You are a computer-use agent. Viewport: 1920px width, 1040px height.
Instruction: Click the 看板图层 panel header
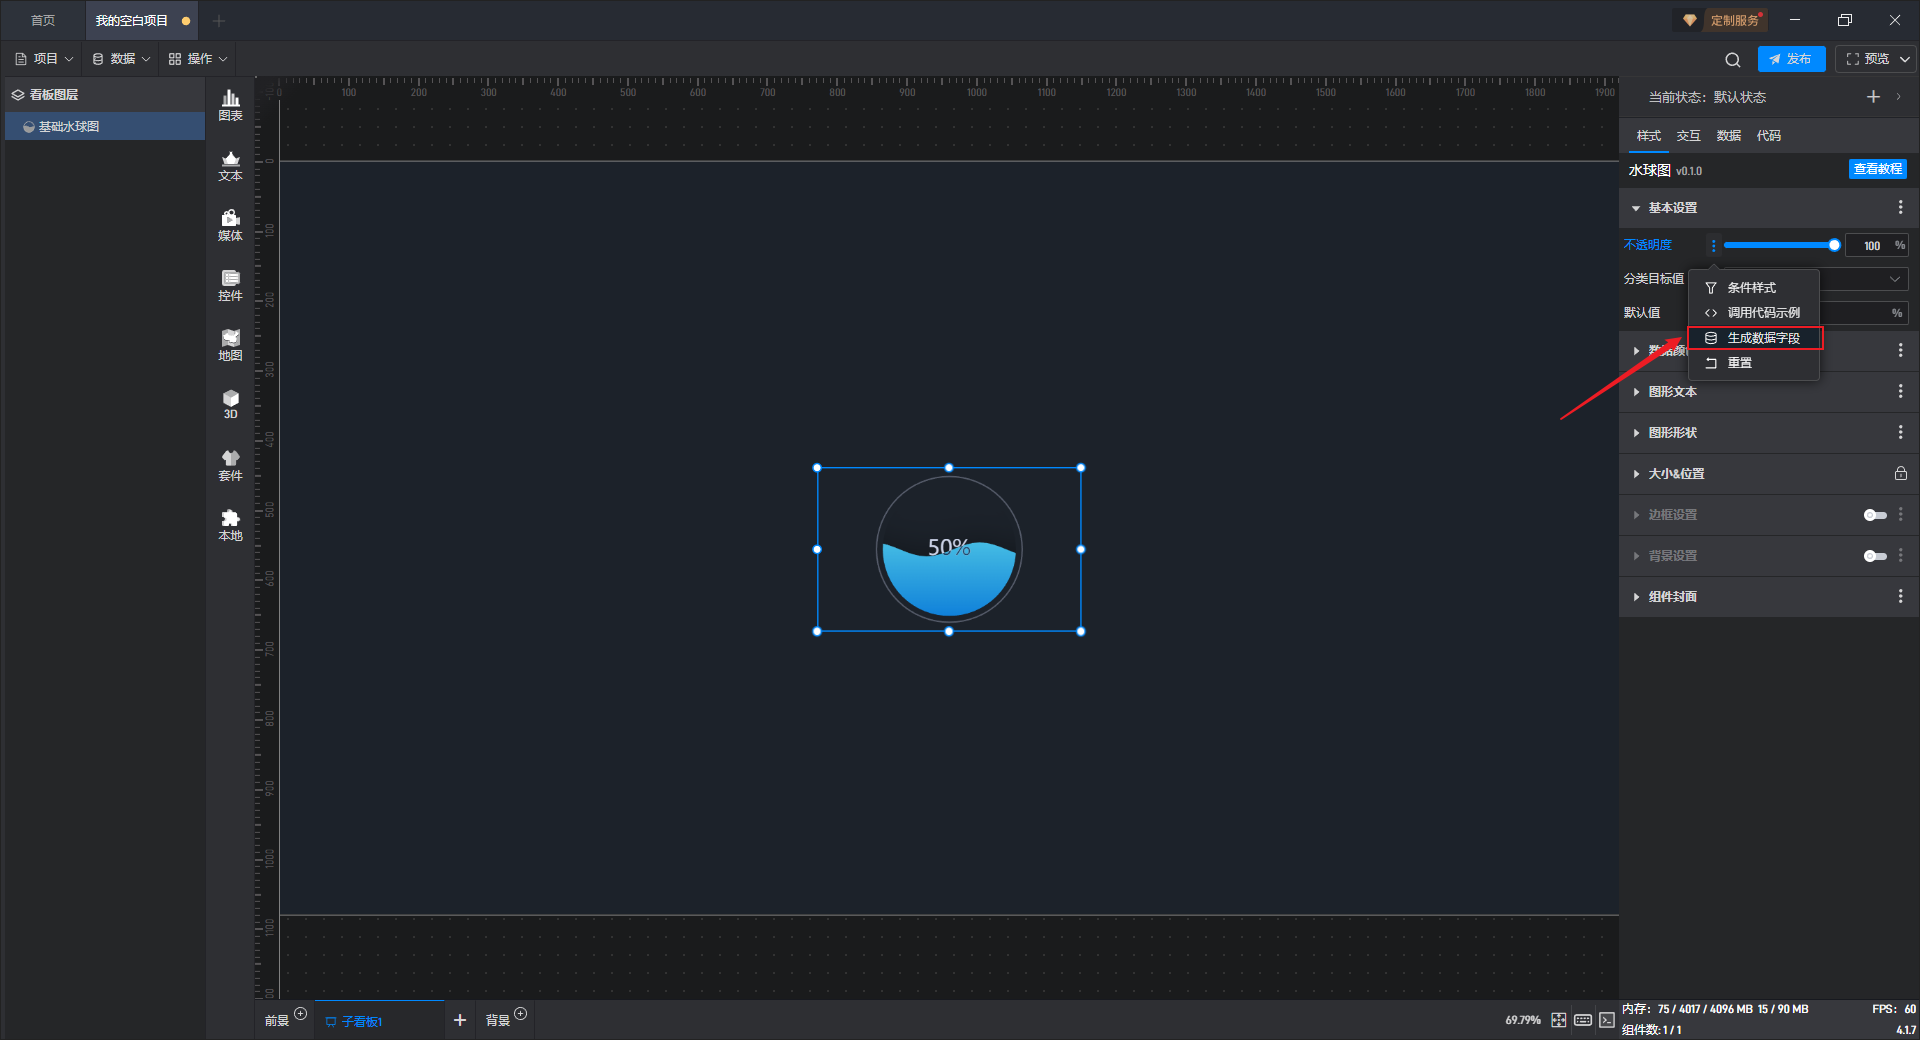pyautogui.click(x=105, y=94)
